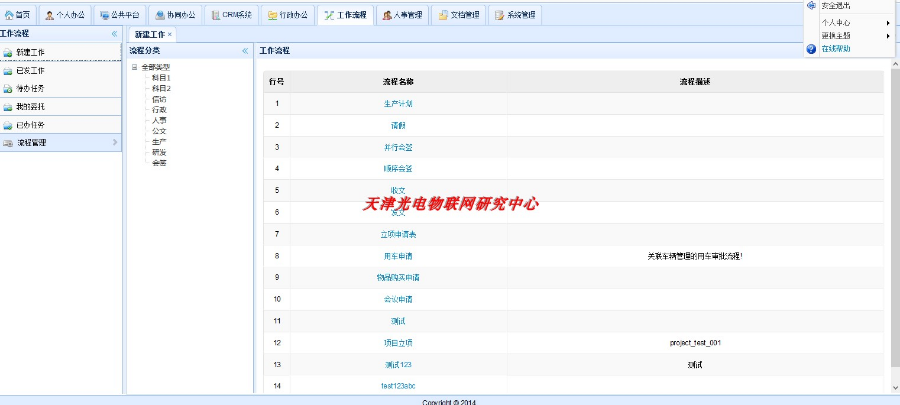Click the 行号 column header
900x405 pixels.
(277, 82)
